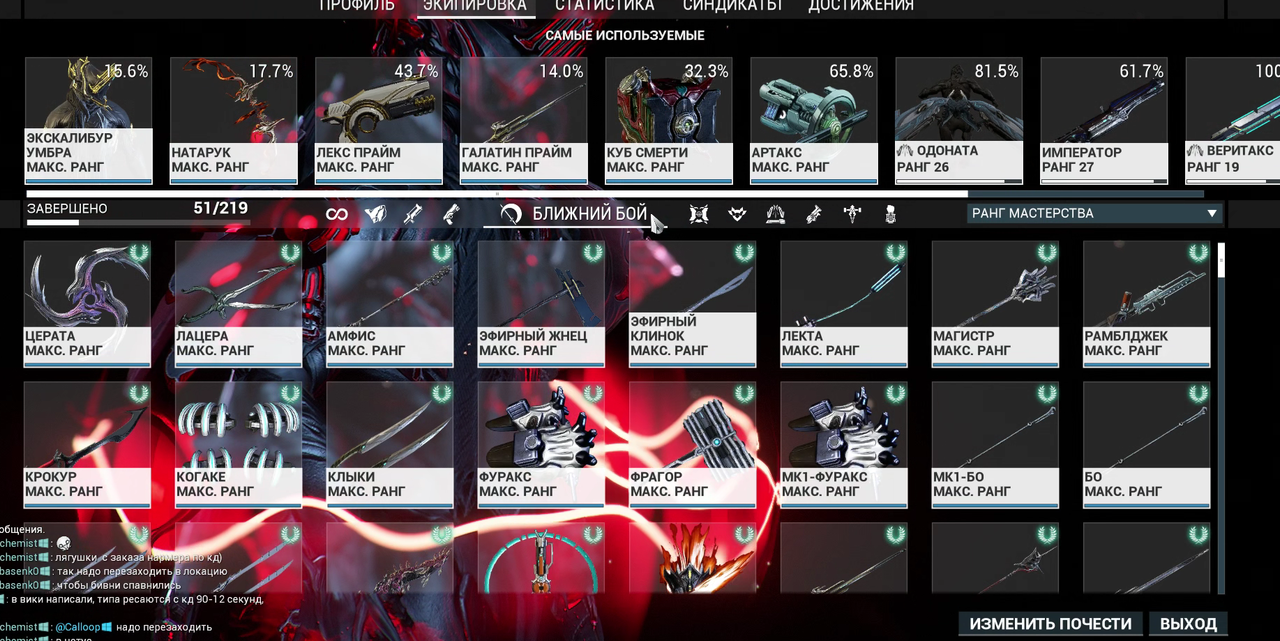The width and height of the screenshot is (1280, 641).
Task: Click the ИЗМЕНИТЬ ПОЧЕСТИ button
Action: coord(1050,624)
